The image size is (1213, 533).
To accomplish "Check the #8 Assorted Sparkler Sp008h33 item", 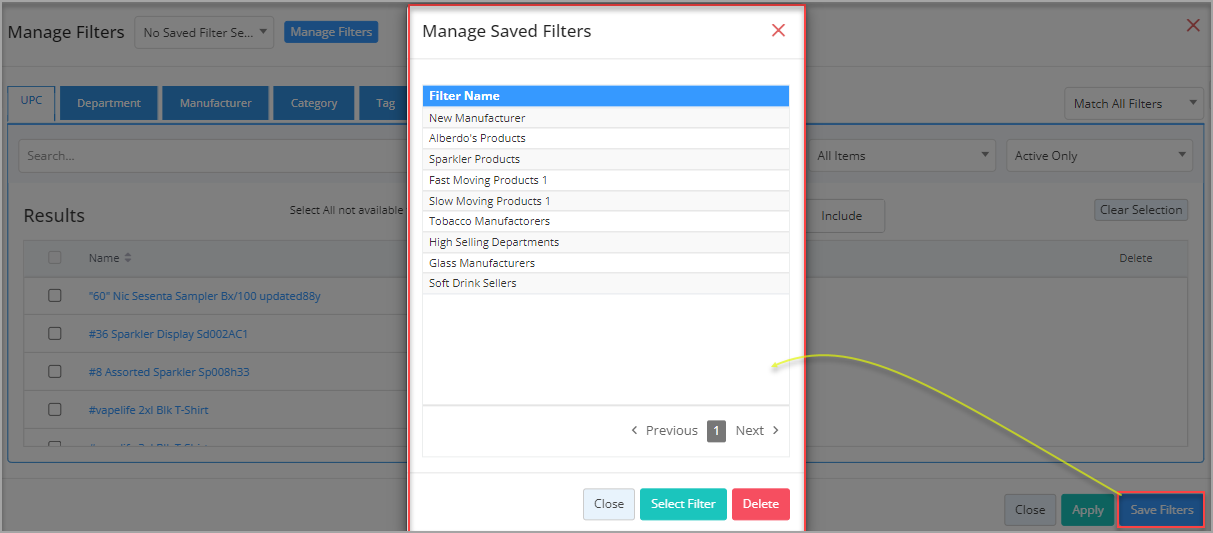I will point(55,372).
